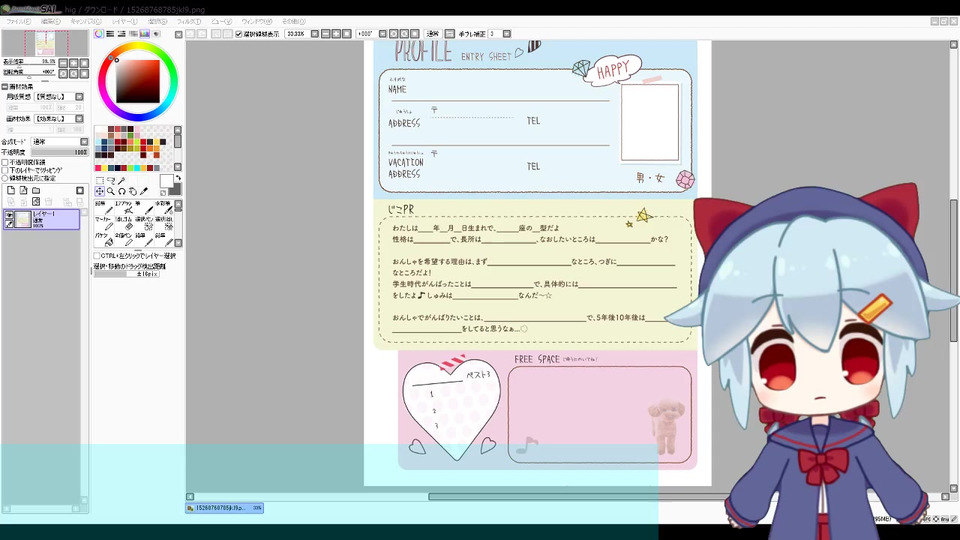960x540 pixels.
Task: Select the 15268768785jkl9.png document tab
Action: click(225, 508)
